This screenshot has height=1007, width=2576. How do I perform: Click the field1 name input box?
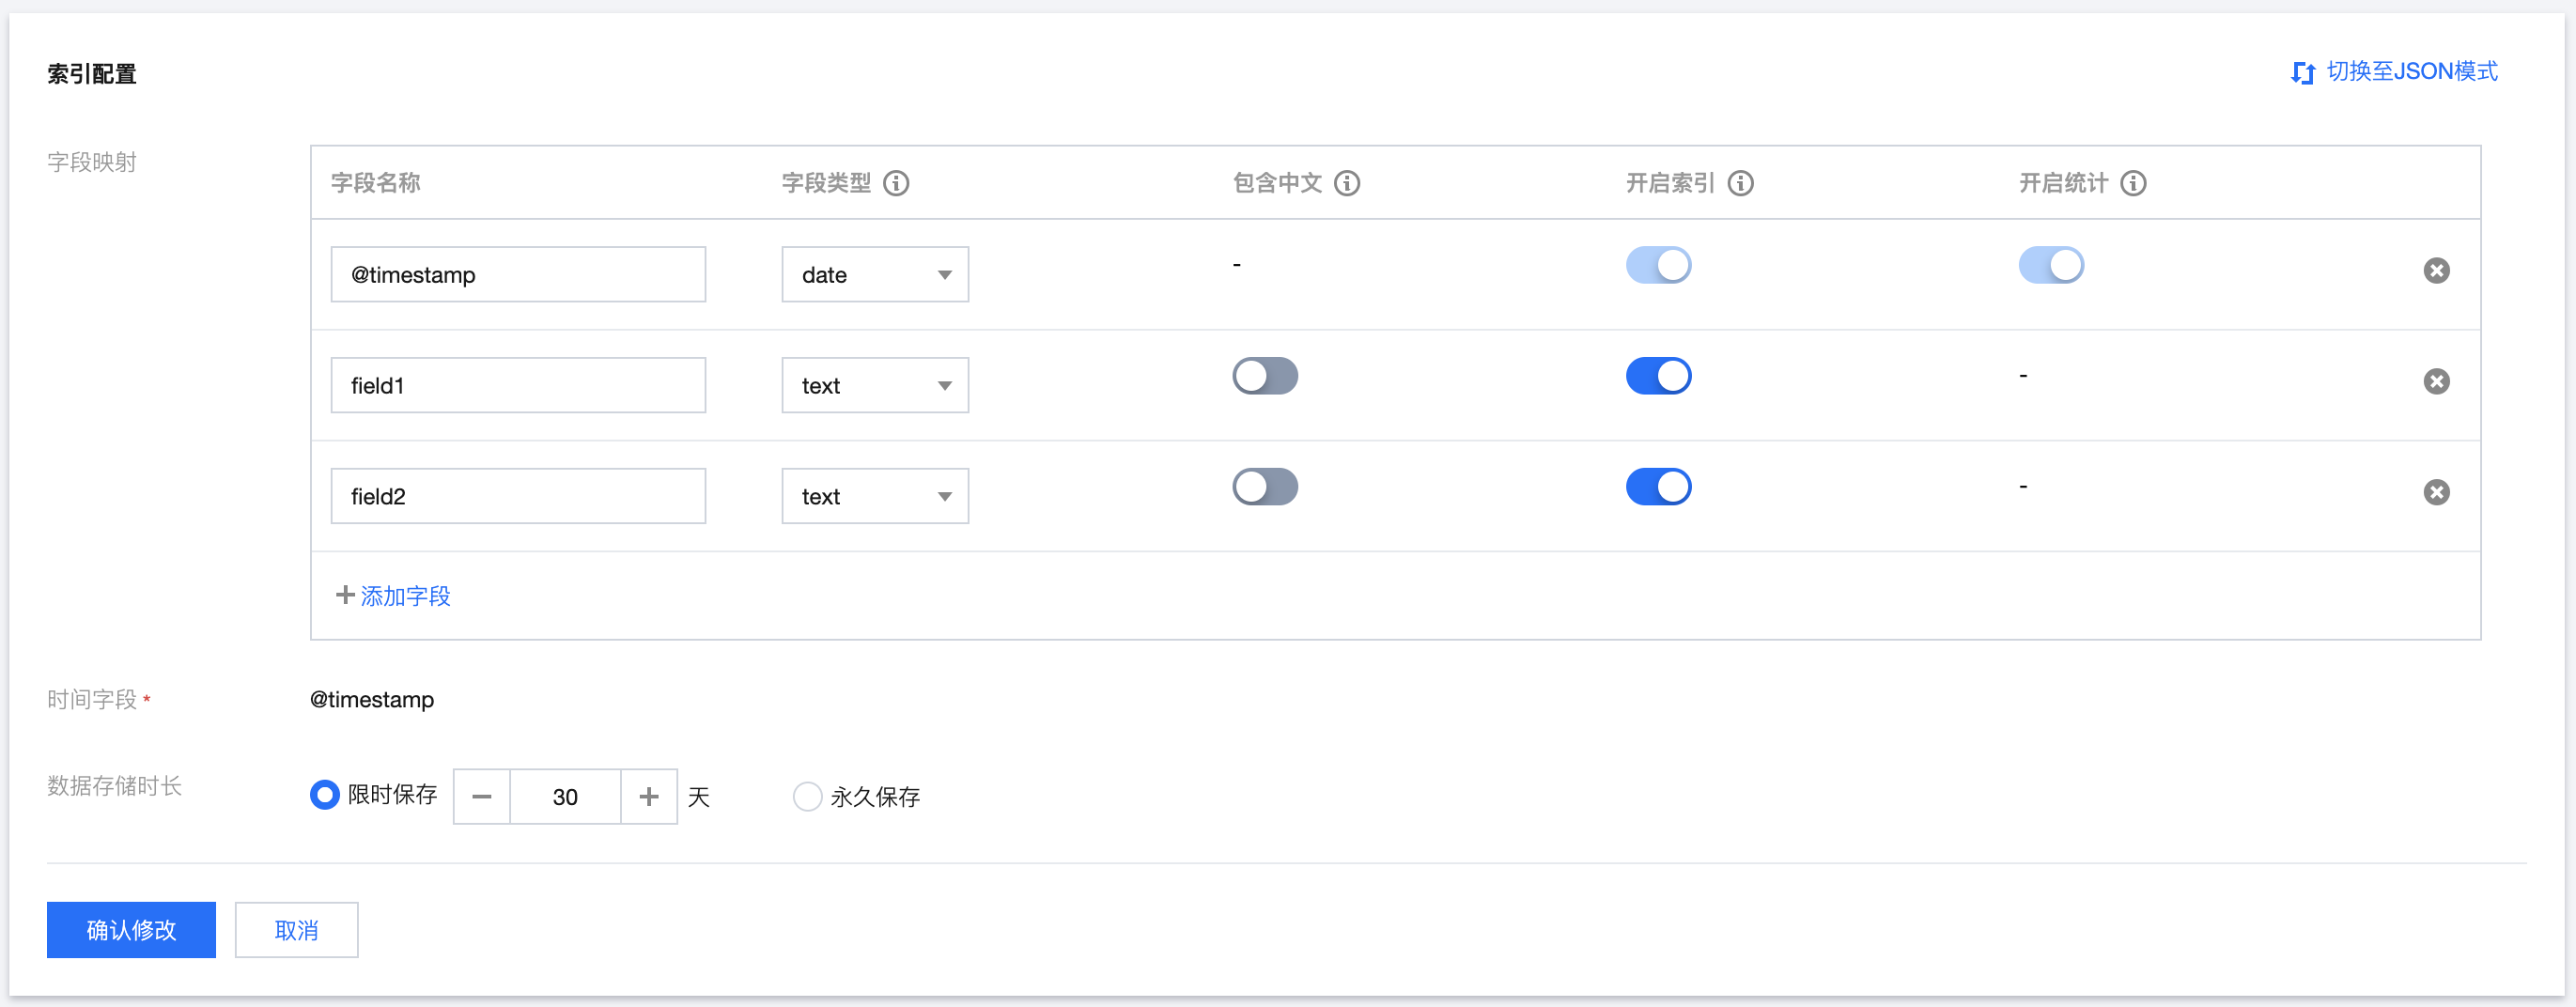pyautogui.click(x=518, y=386)
